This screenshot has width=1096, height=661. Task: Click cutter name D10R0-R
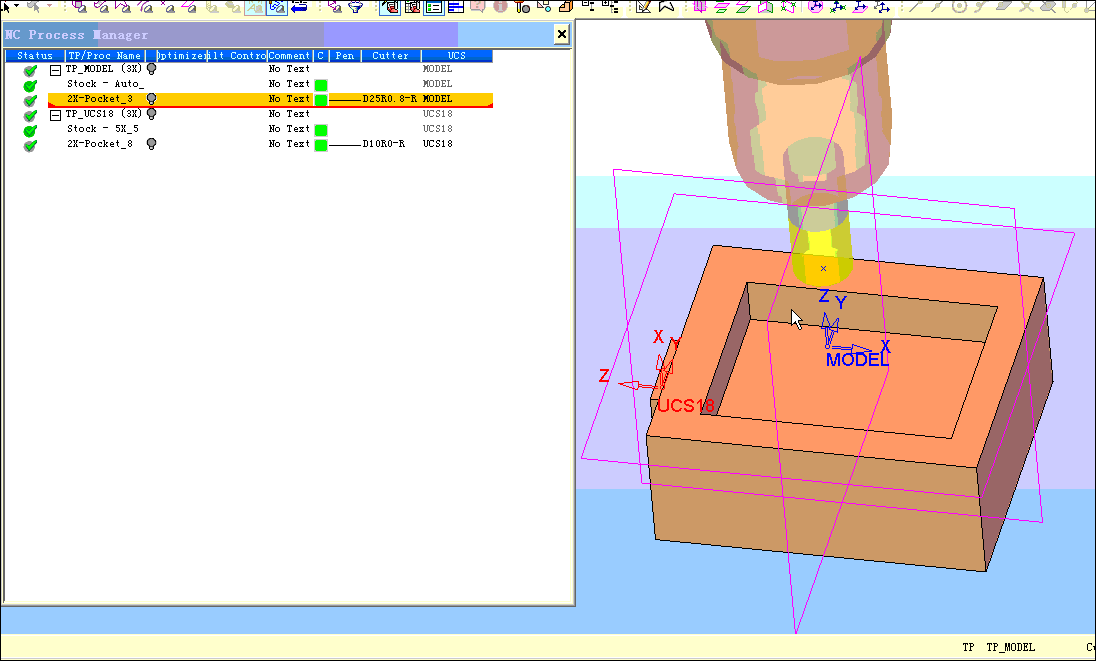click(x=384, y=143)
